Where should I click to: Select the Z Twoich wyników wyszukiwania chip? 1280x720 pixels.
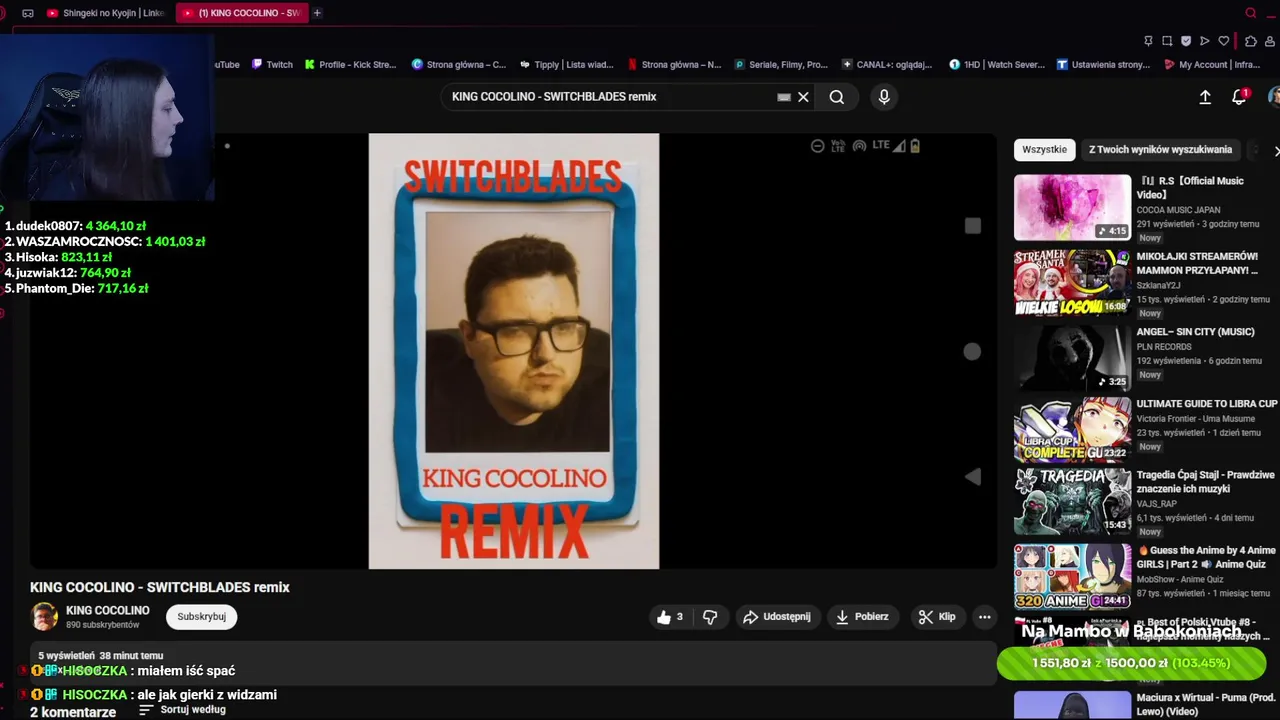click(x=1160, y=150)
